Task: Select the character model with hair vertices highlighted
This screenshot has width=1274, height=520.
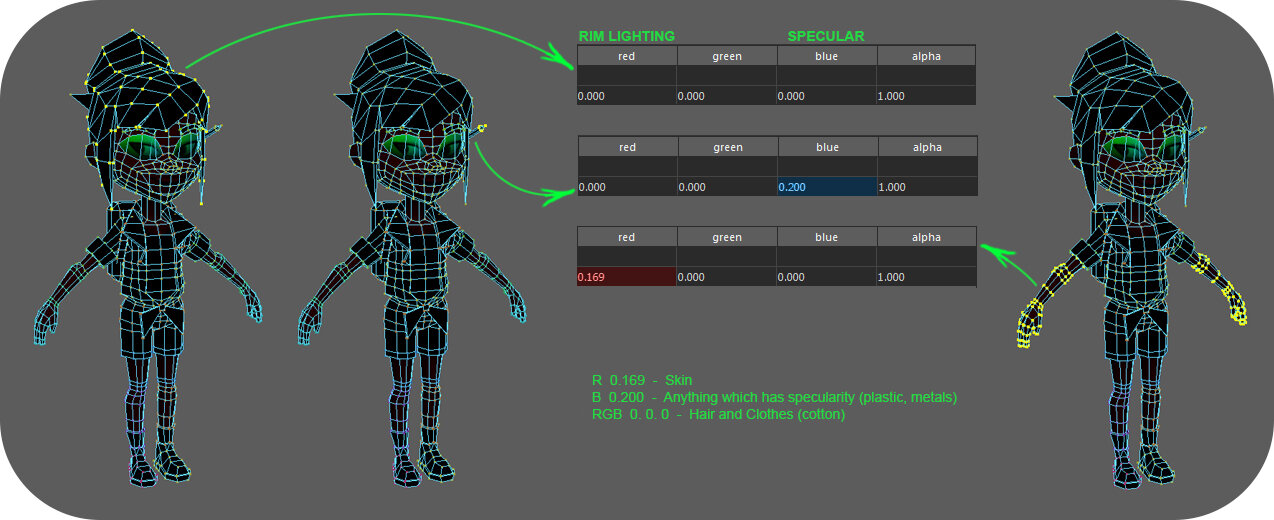Action: (148, 258)
